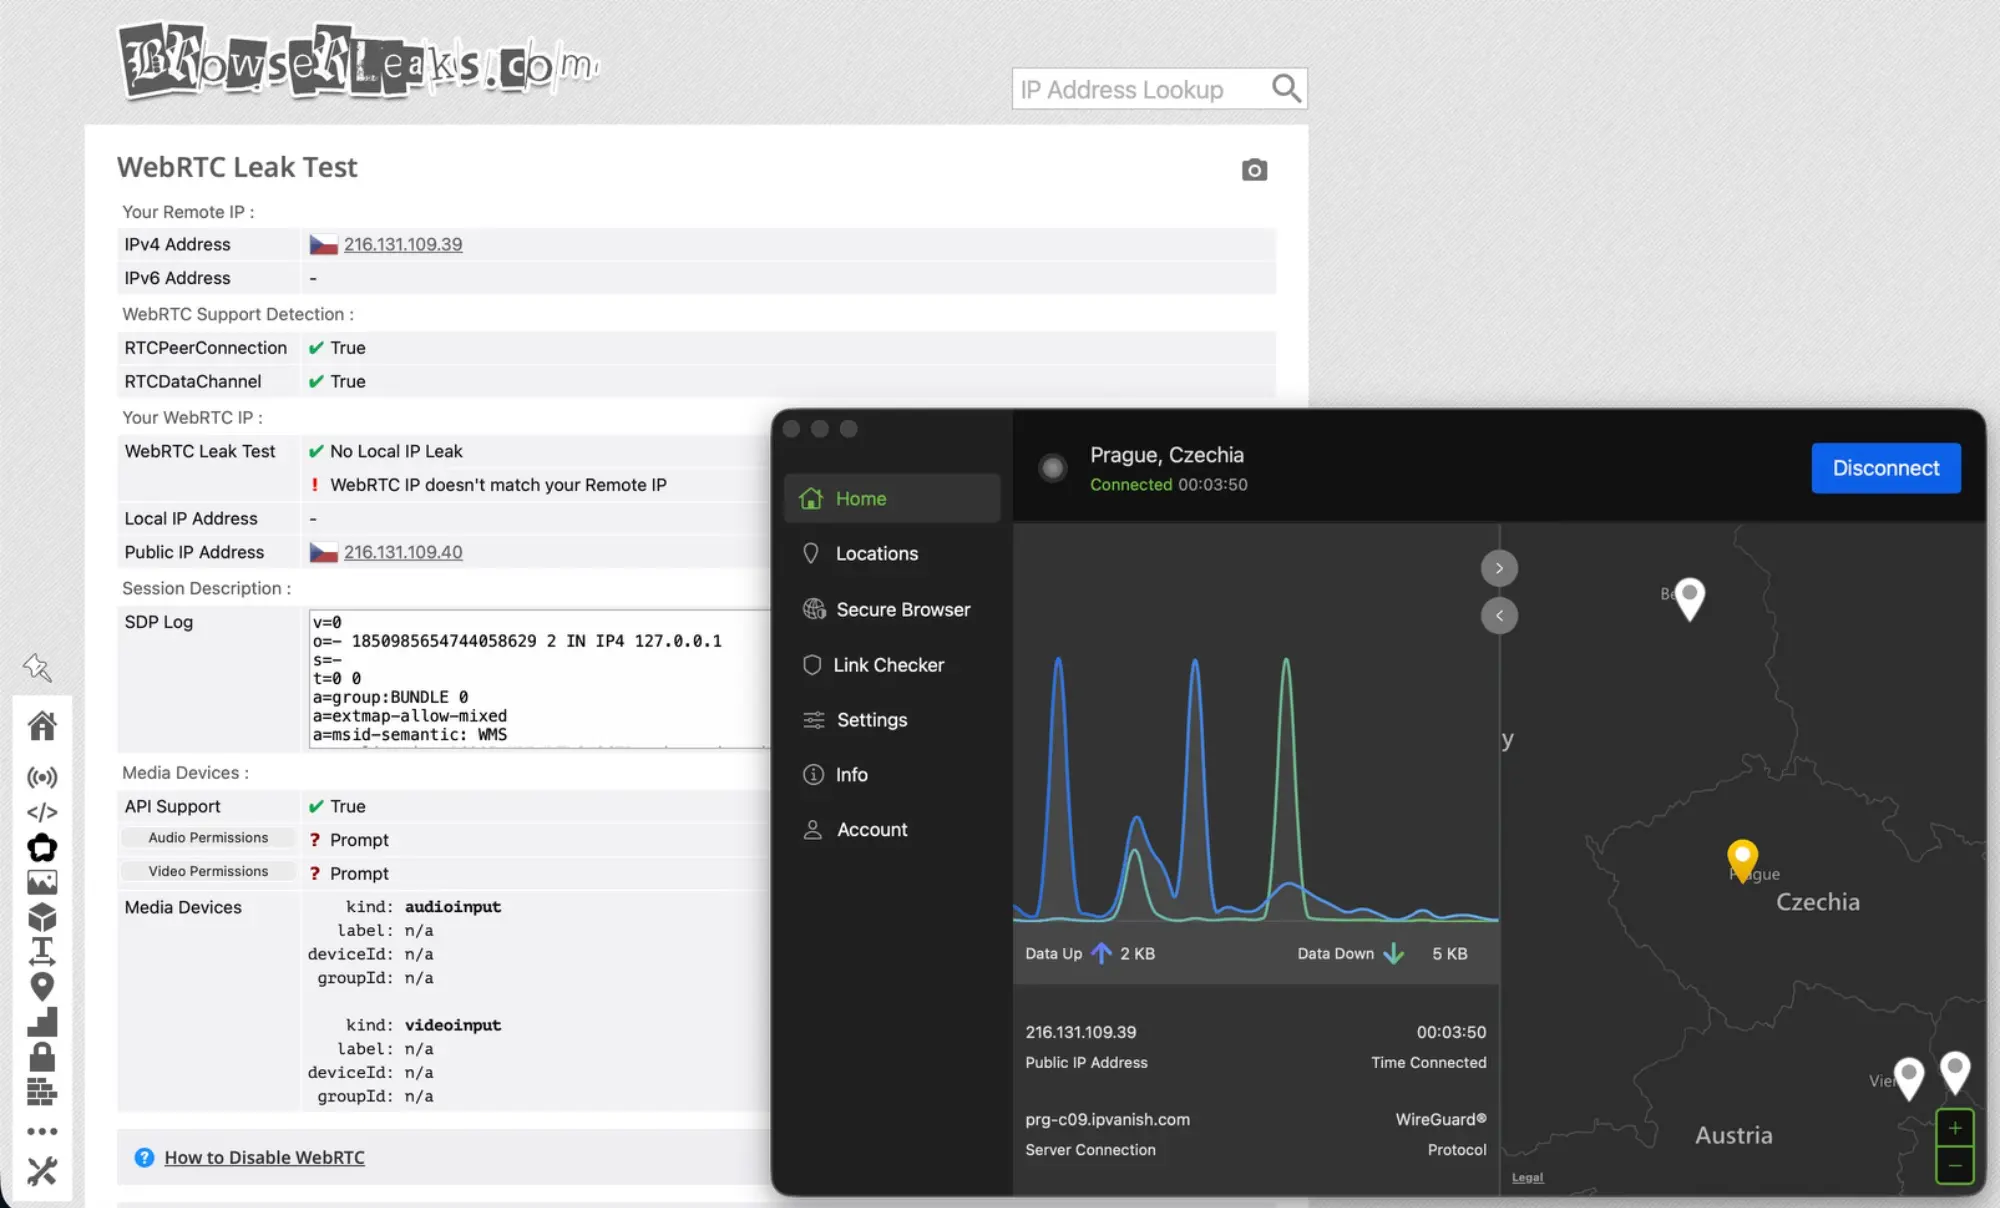Select the Canvas fingerprint icon in sidebar
2000x1208 pixels.
[42, 847]
